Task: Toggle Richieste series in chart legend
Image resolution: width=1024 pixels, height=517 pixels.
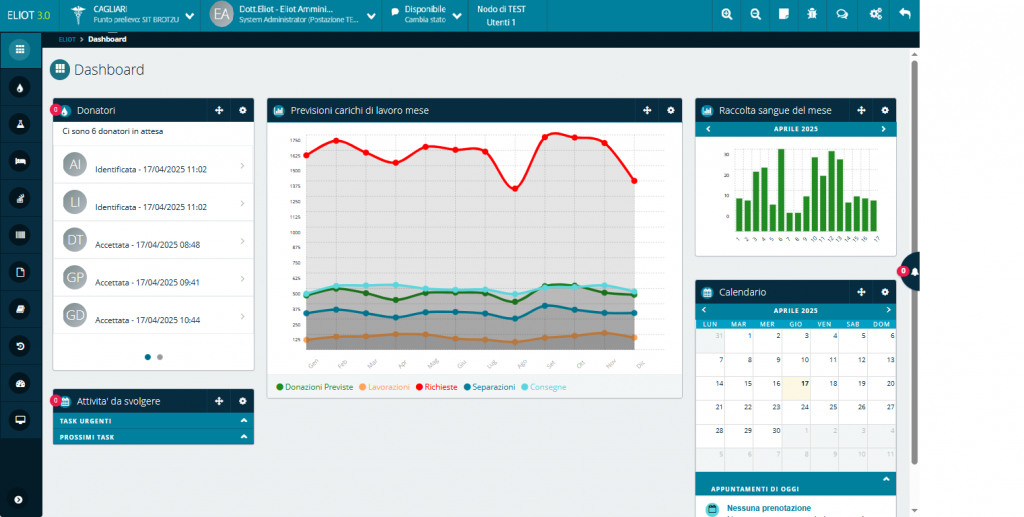Action: coord(436,386)
